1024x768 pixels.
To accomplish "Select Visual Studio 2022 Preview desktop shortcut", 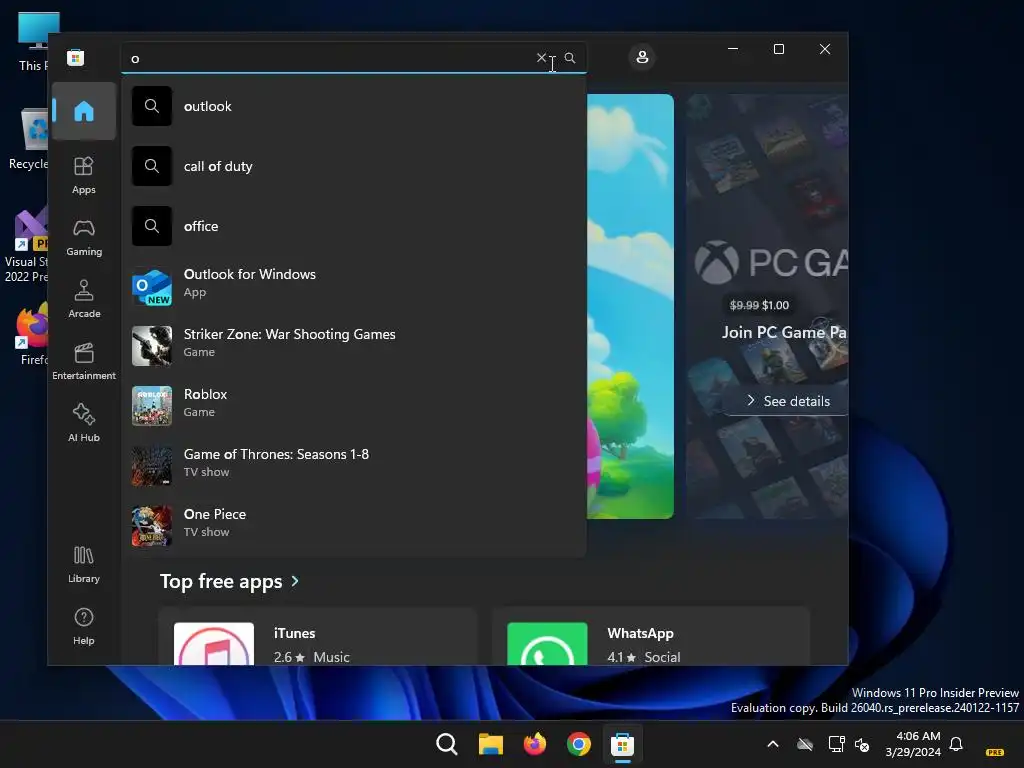I will 26,245.
